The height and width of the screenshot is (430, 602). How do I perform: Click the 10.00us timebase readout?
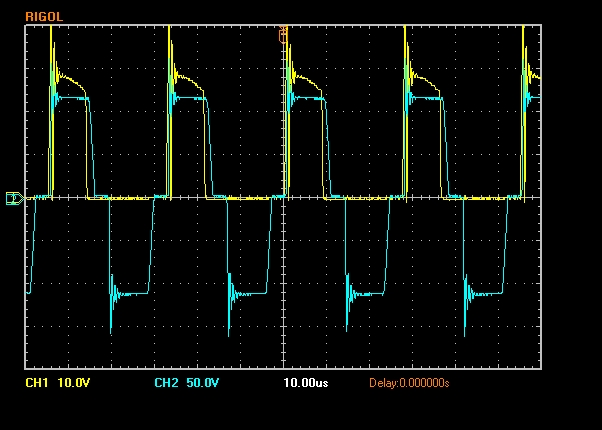tap(306, 383)
